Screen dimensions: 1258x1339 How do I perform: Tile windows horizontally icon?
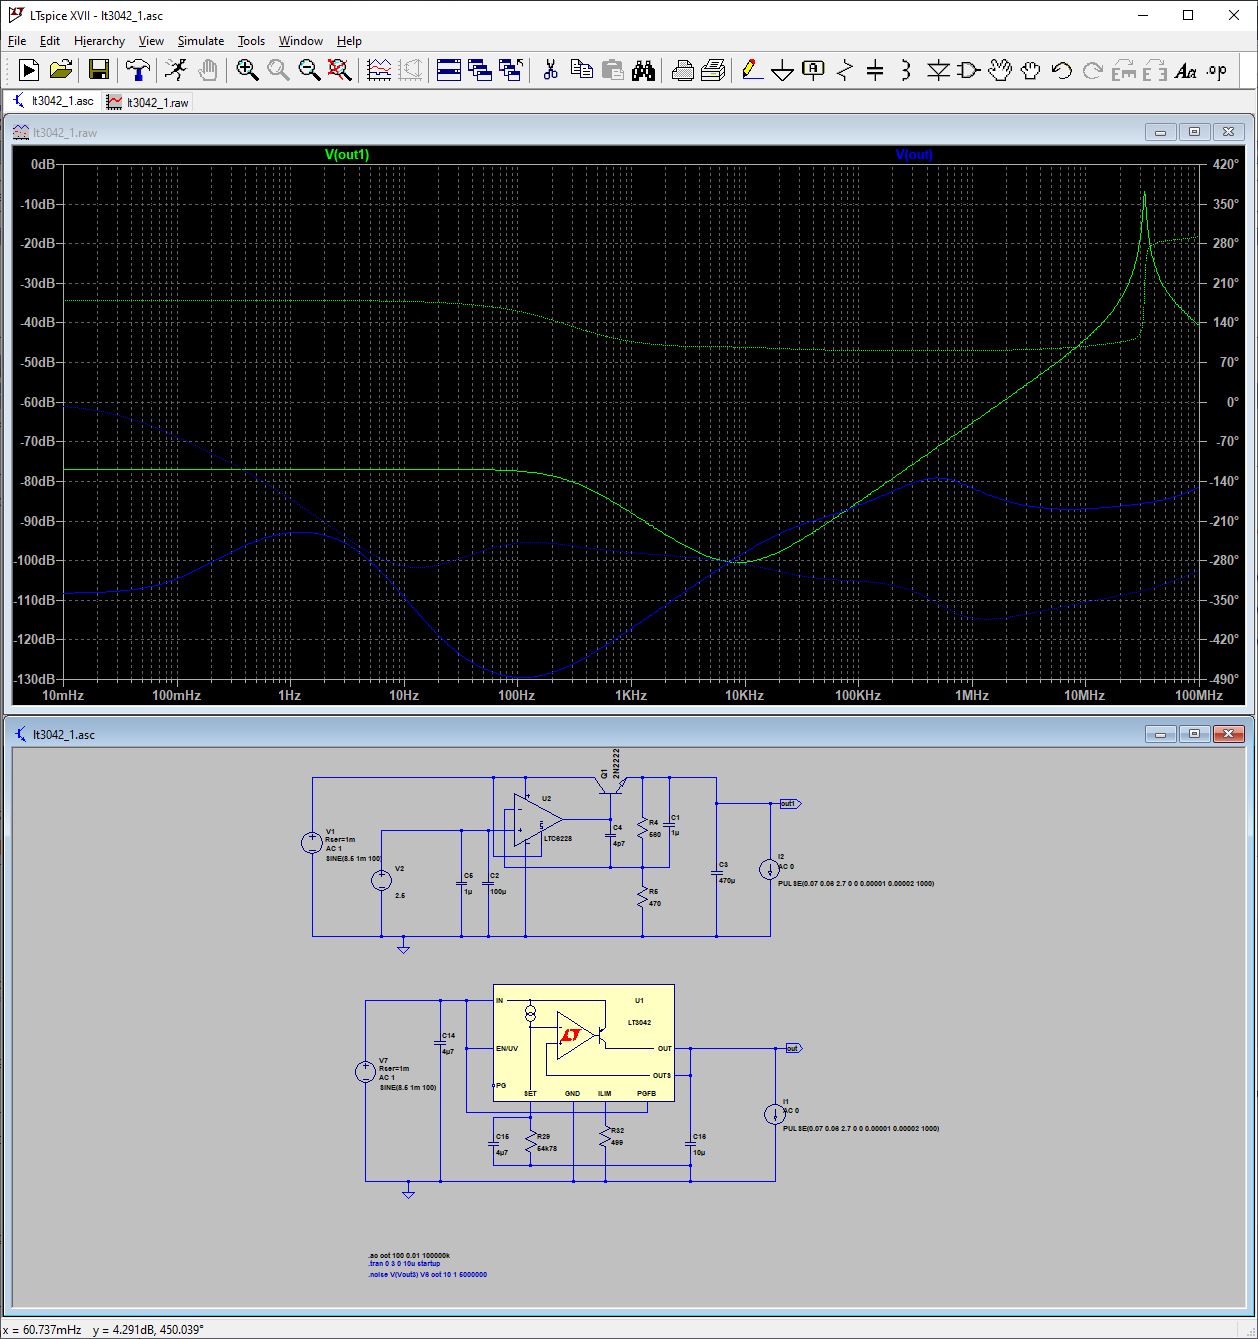point(449,70)
